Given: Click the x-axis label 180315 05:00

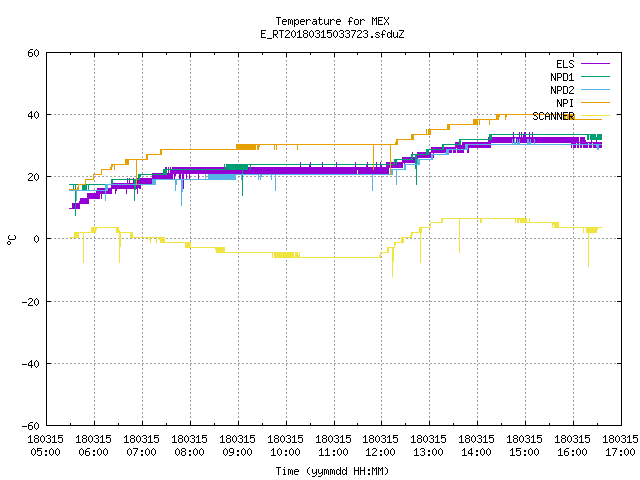Looking at the screenshot, I should point(45,446).
